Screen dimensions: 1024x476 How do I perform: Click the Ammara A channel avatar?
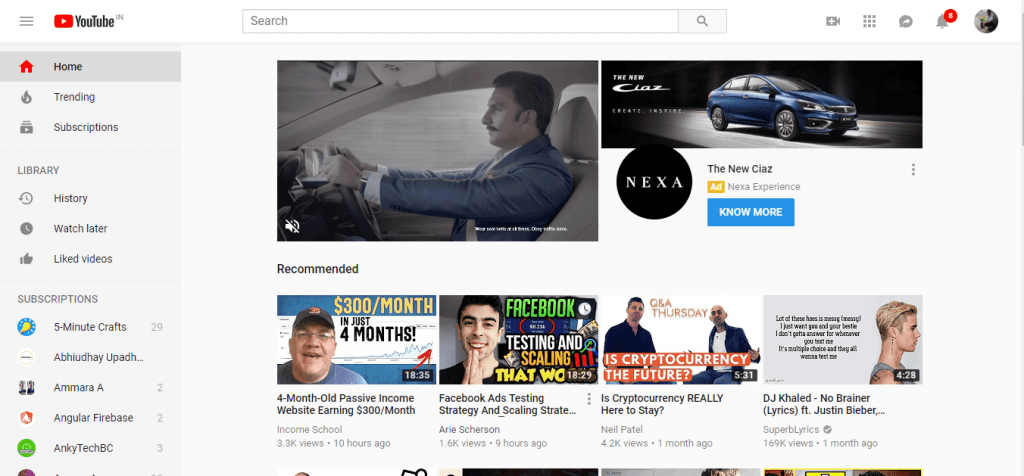coord(26,388)
